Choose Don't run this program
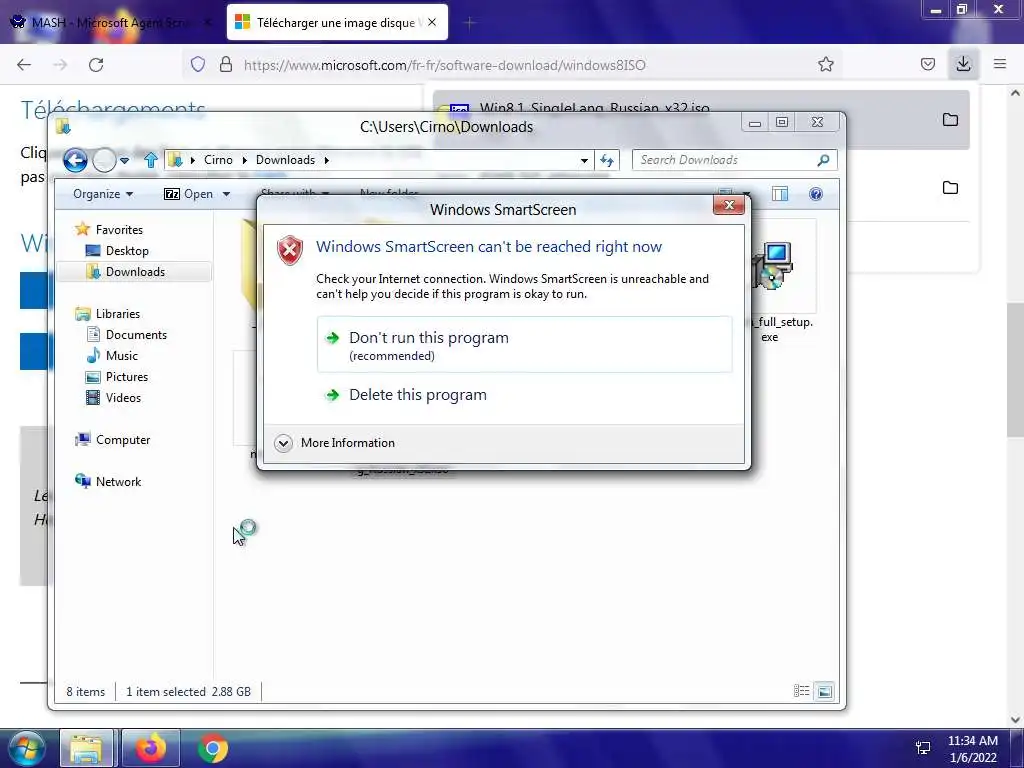 (x=524, y=345)
